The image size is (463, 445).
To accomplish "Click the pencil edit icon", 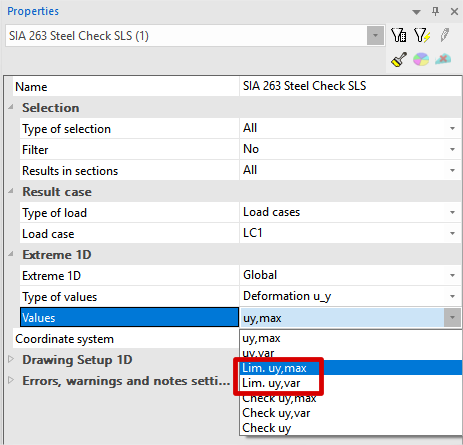I will pyautogui.click(x=445, y=35).
